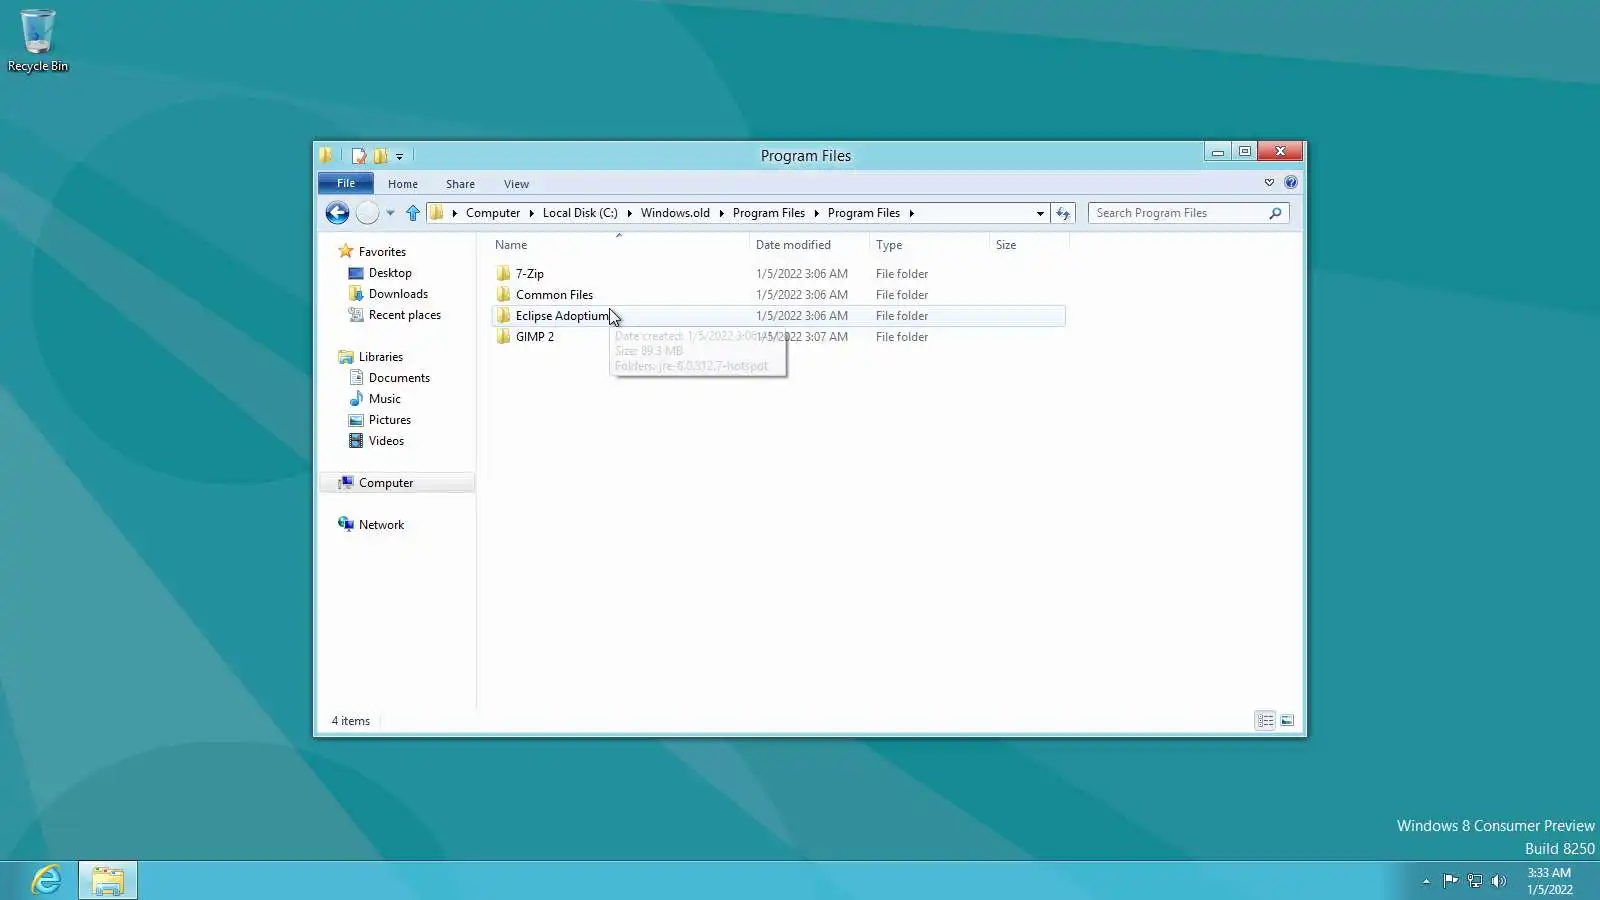
Task: Show hidden icons in the system tray
Action: 1426,881
